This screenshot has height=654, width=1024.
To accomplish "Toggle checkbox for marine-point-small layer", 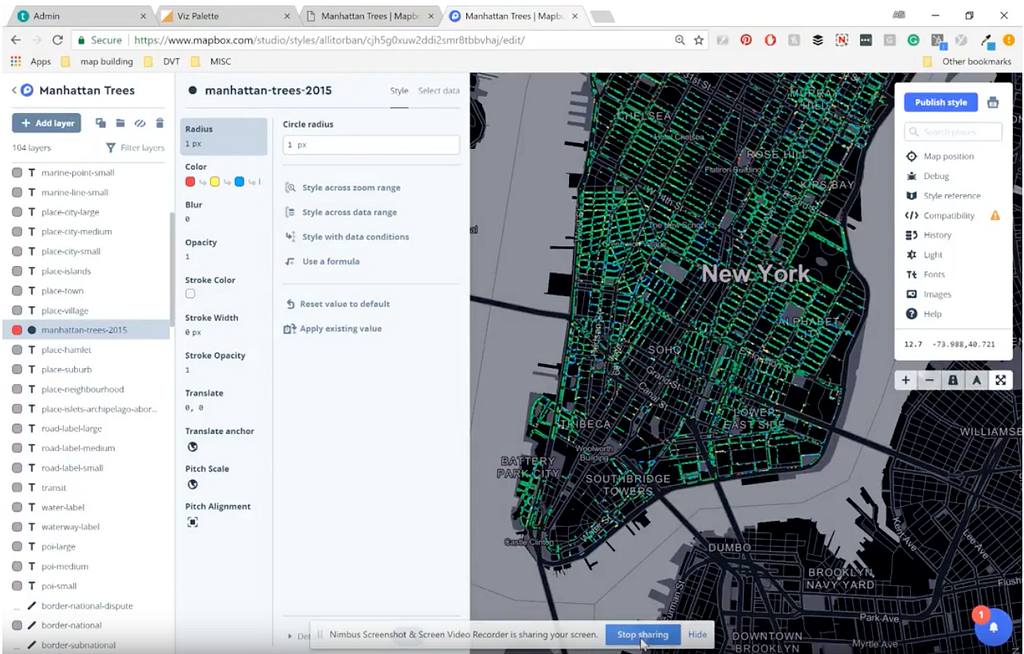I will tap(17, 172).
